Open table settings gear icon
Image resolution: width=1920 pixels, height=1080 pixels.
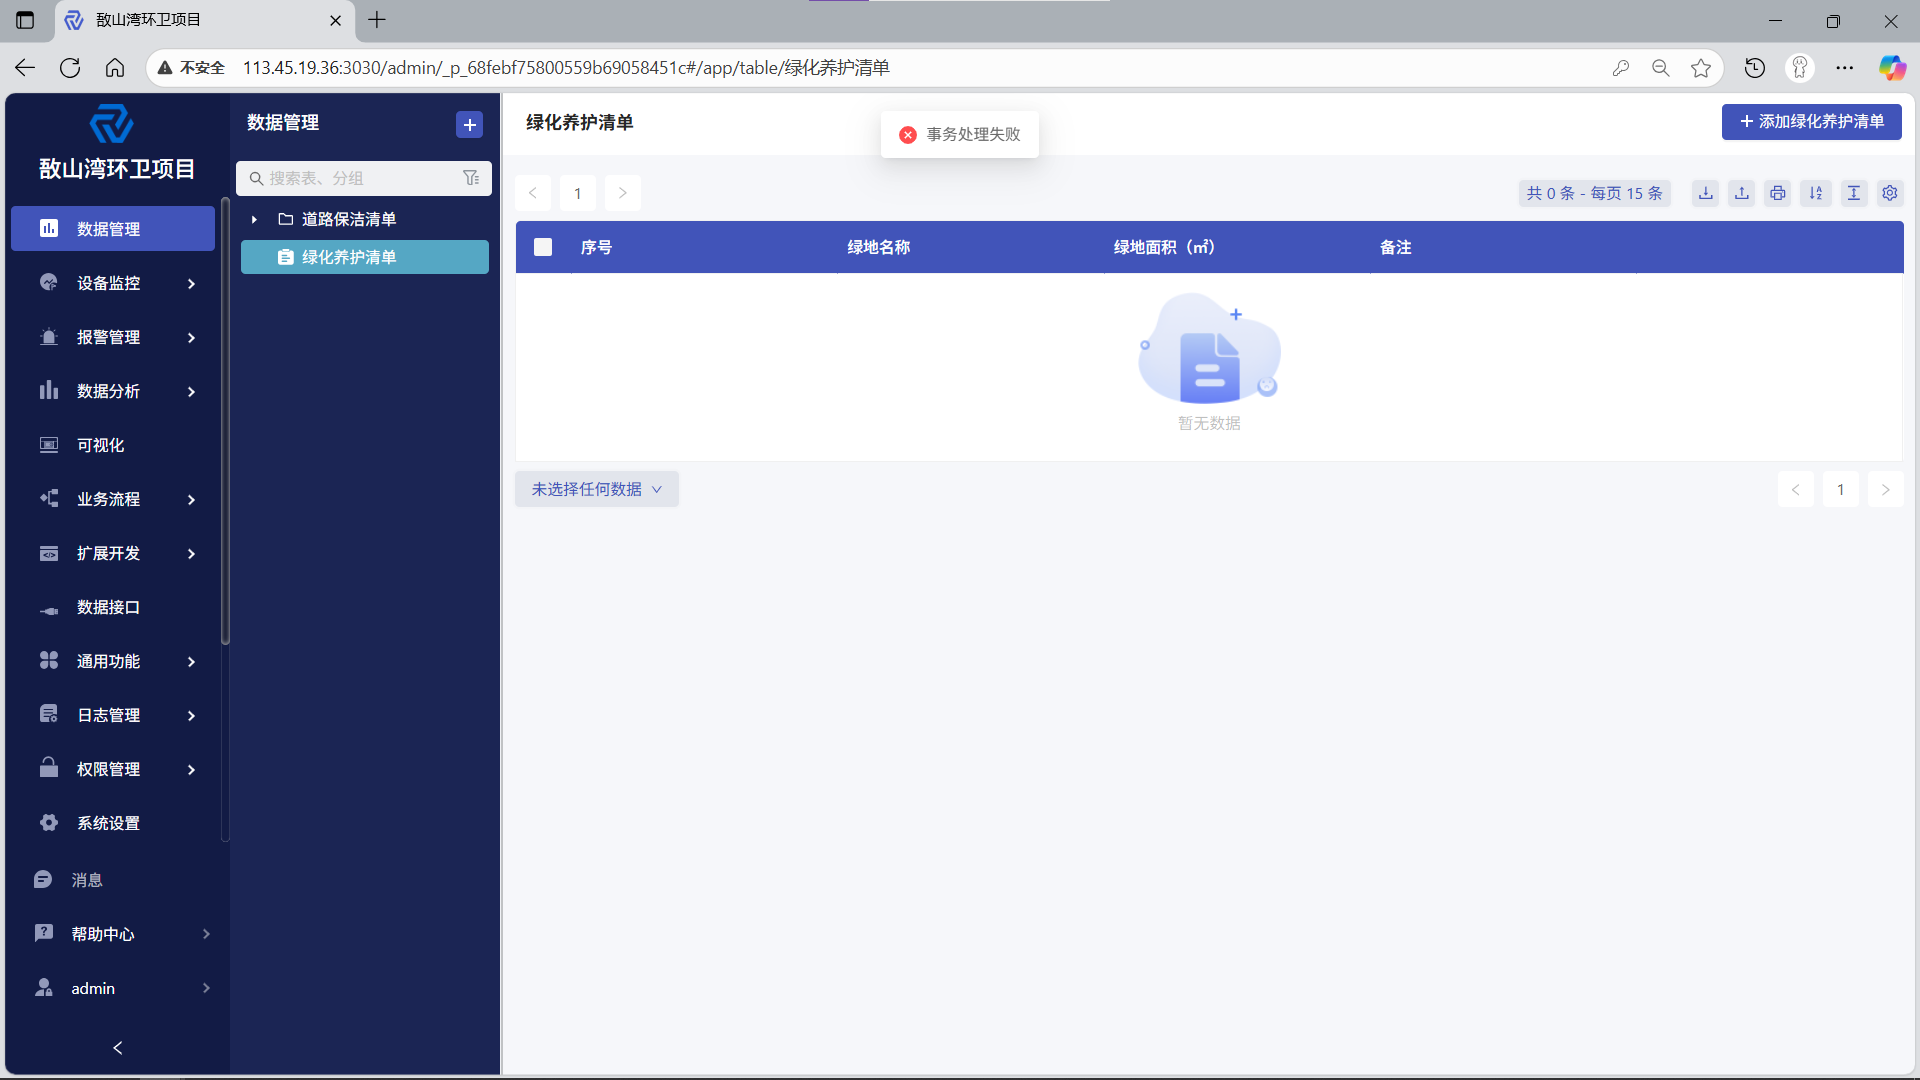click(x=1890, y=193)
